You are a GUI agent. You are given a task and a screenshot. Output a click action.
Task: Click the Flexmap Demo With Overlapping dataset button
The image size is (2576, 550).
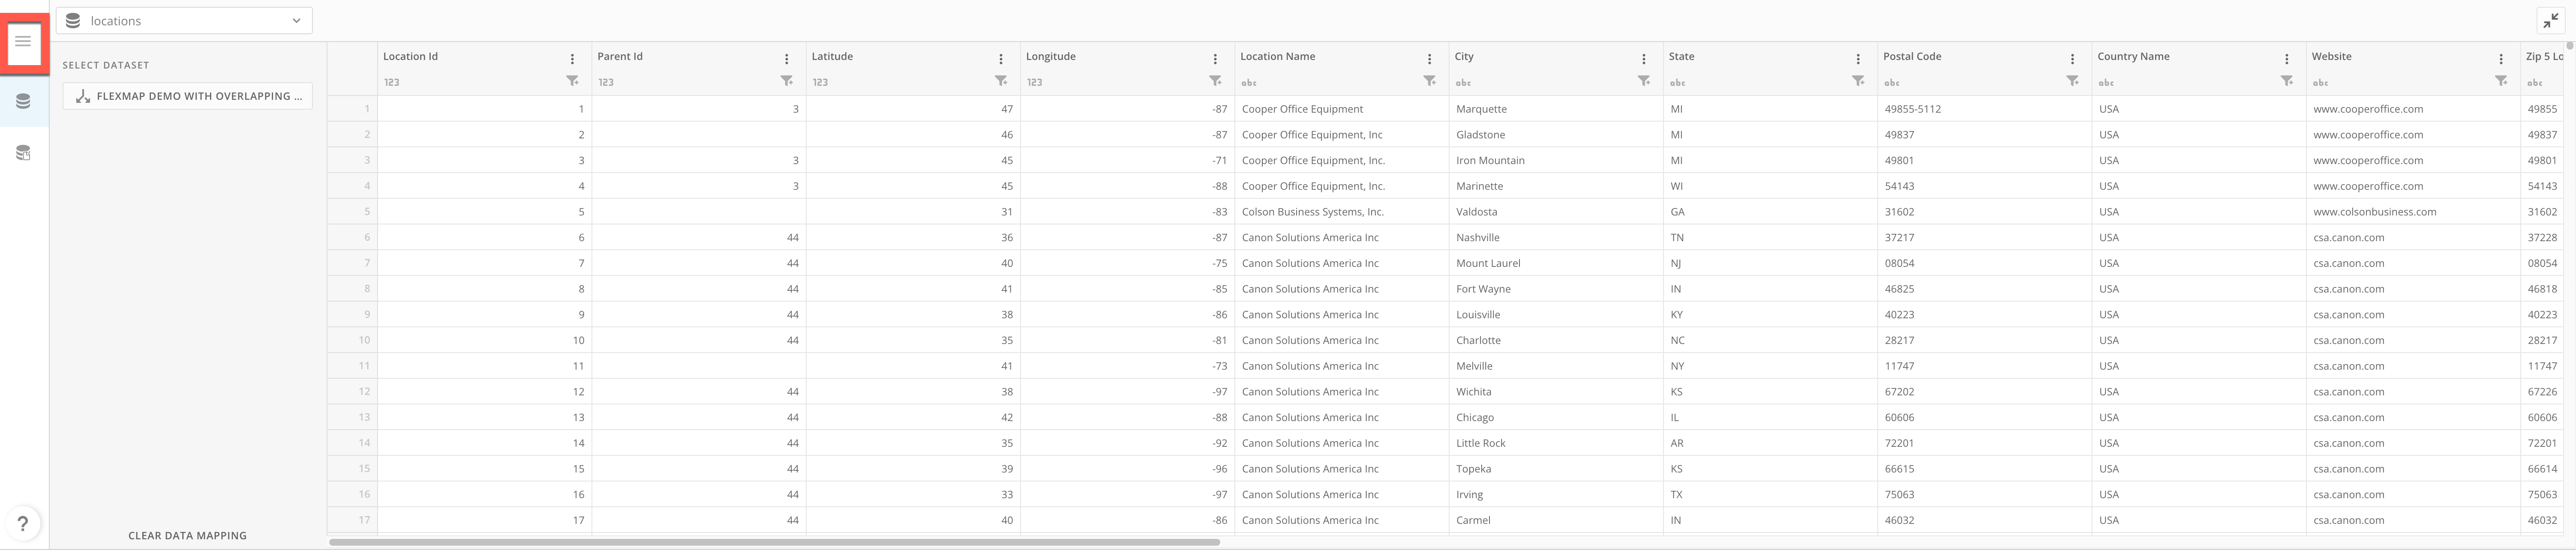[x=188, y=96]
